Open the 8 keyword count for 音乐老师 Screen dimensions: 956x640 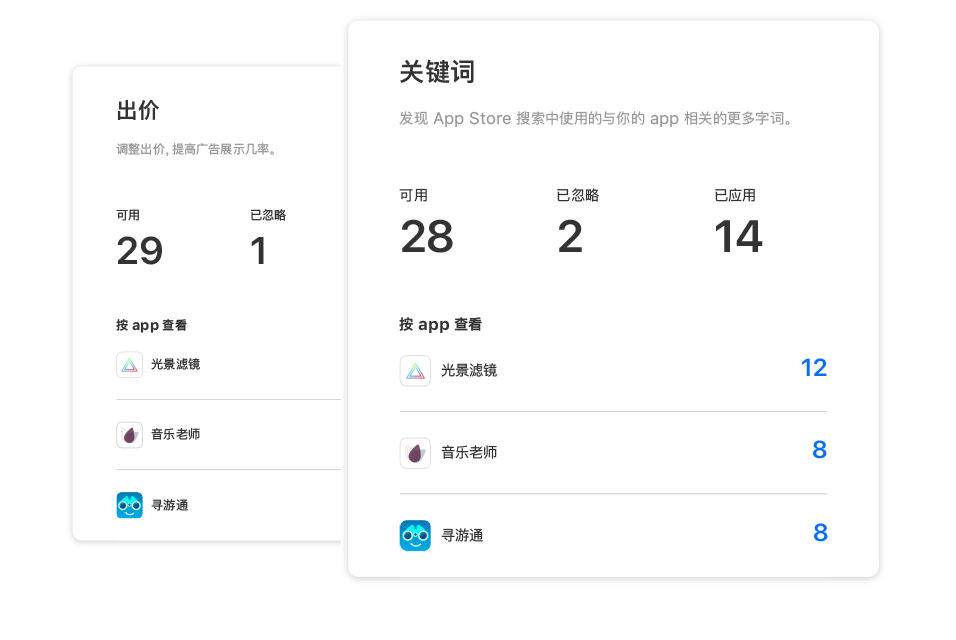(x=819, y=450)
